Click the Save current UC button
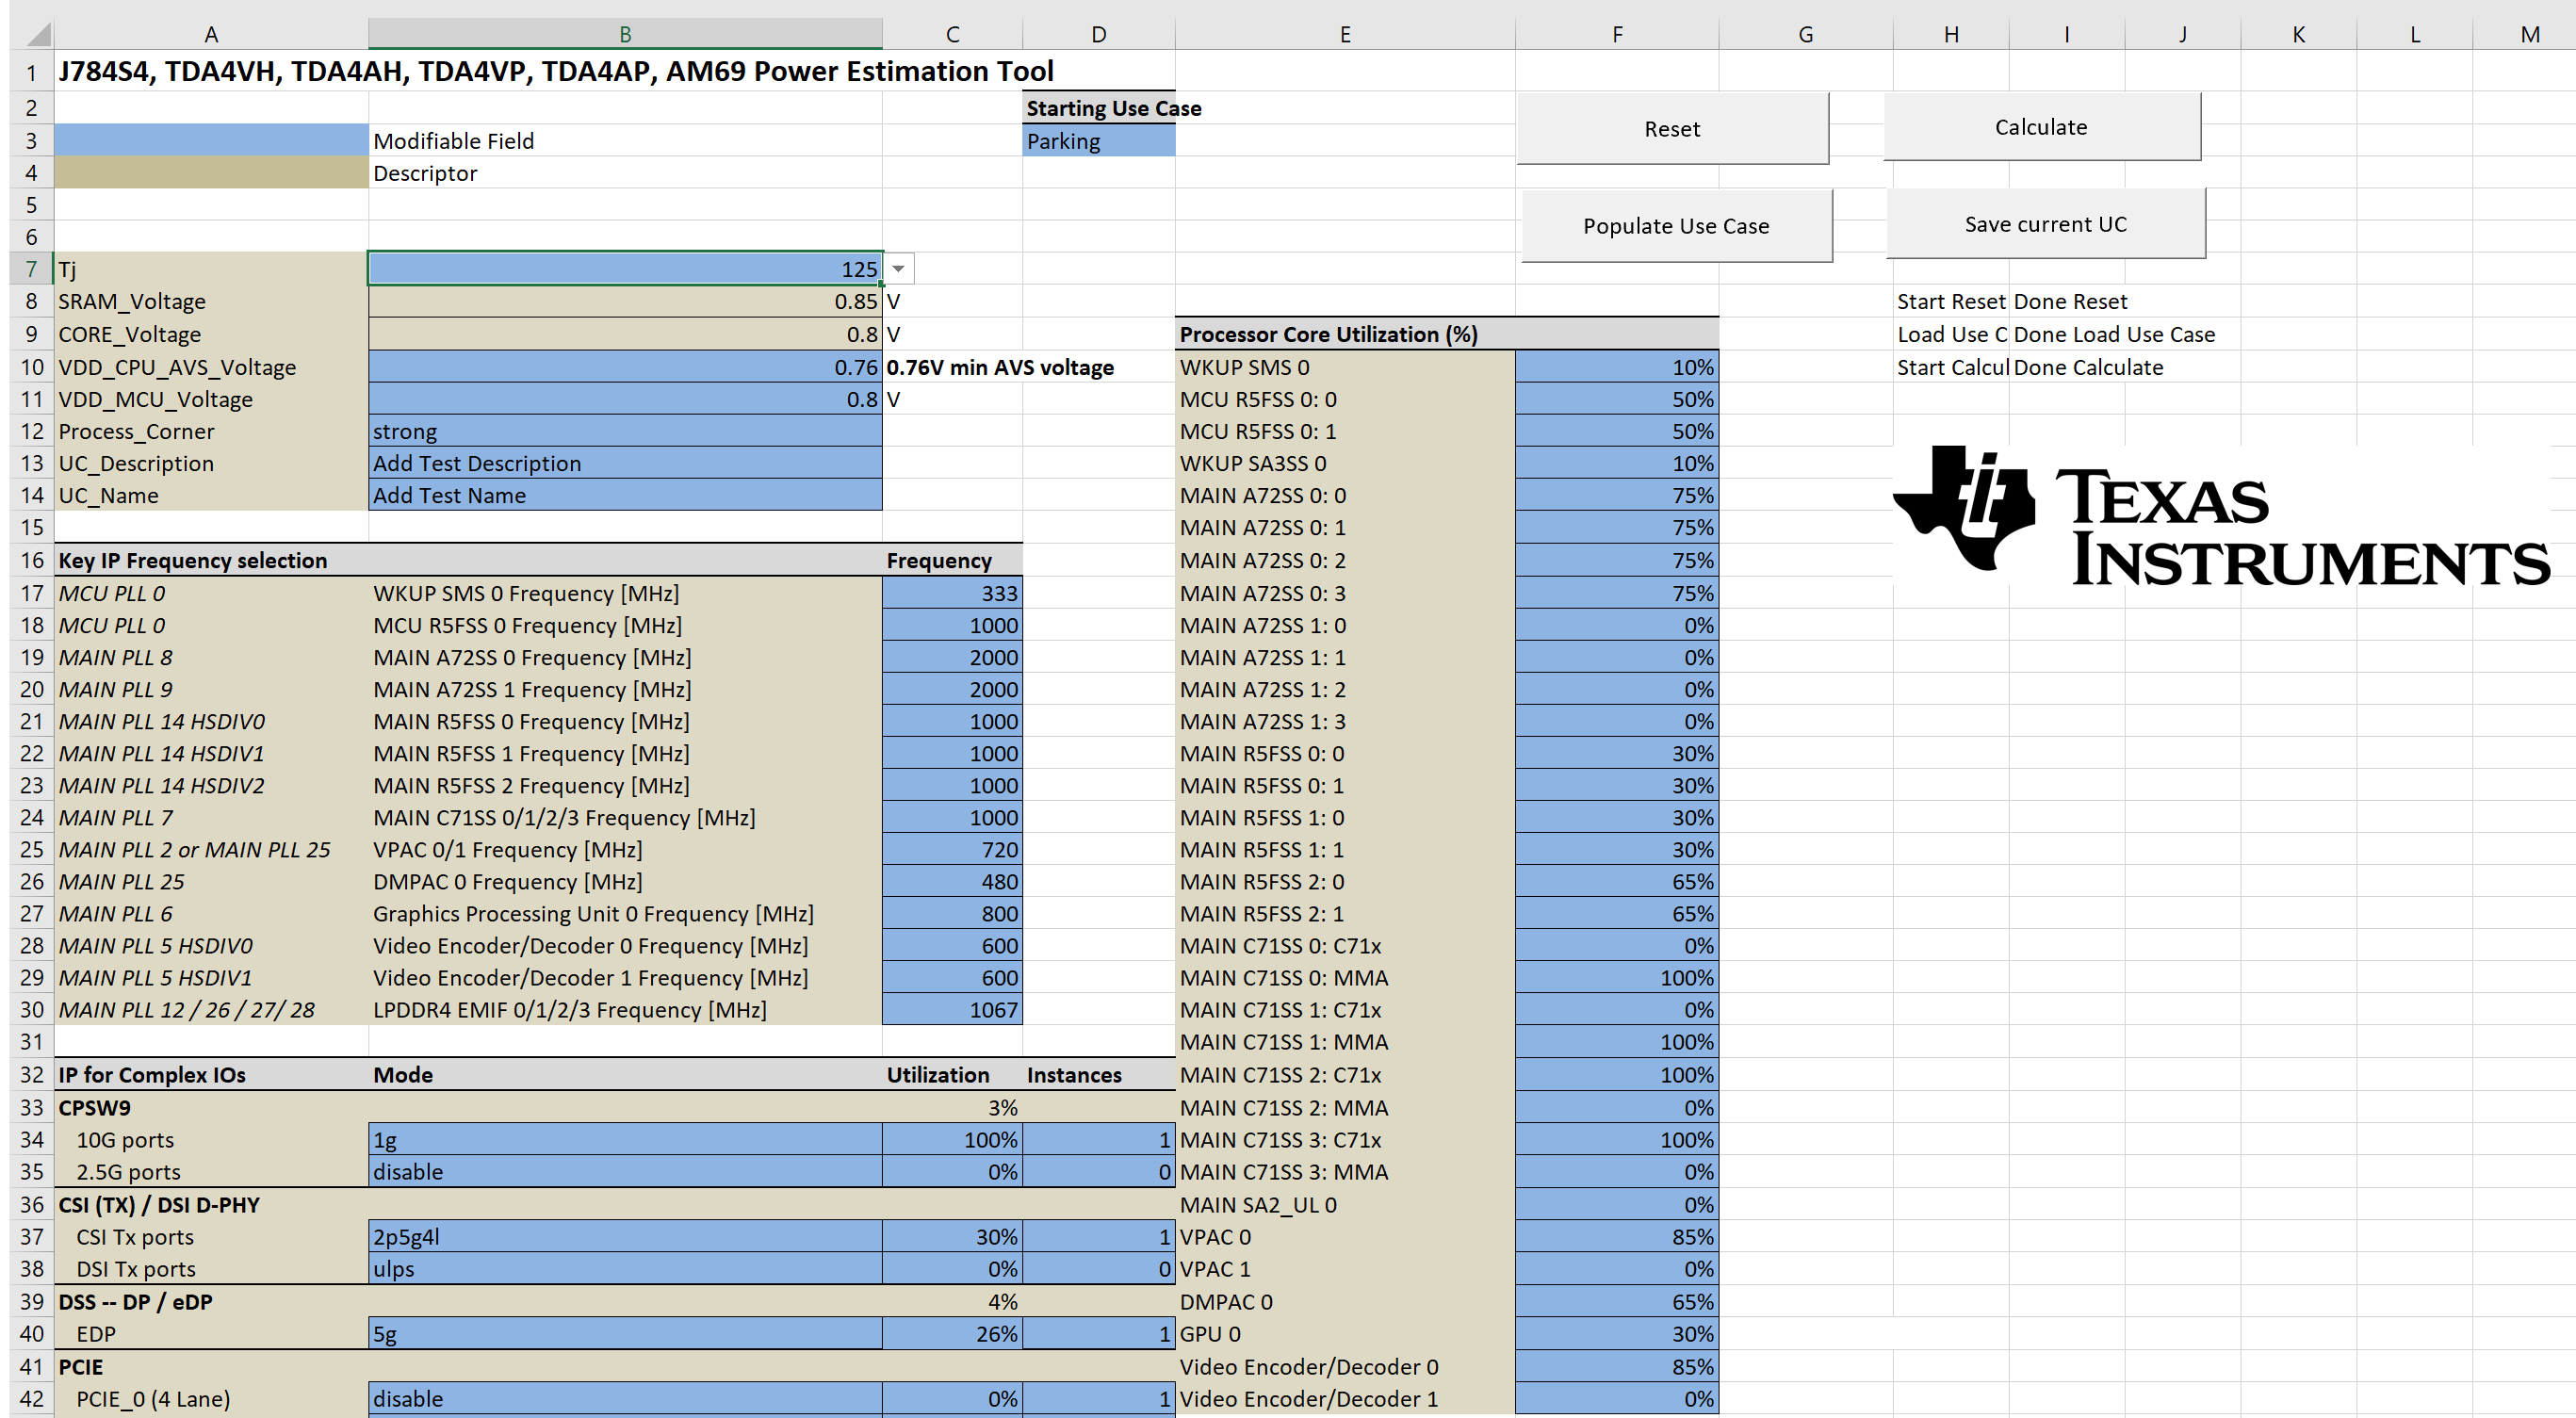Image resolution: width=2576 pixels, height=1418 pixels. 2045,224
